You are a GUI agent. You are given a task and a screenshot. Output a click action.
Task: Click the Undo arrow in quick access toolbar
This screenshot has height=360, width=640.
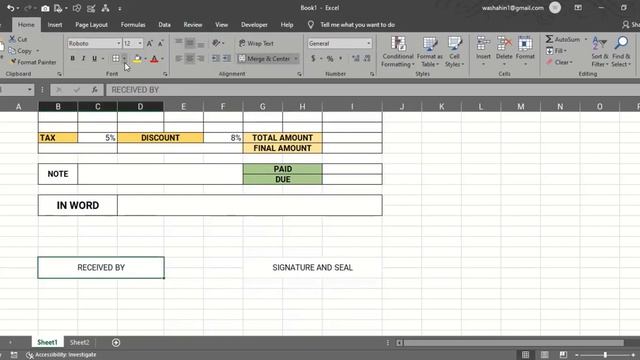click(10, 8)
